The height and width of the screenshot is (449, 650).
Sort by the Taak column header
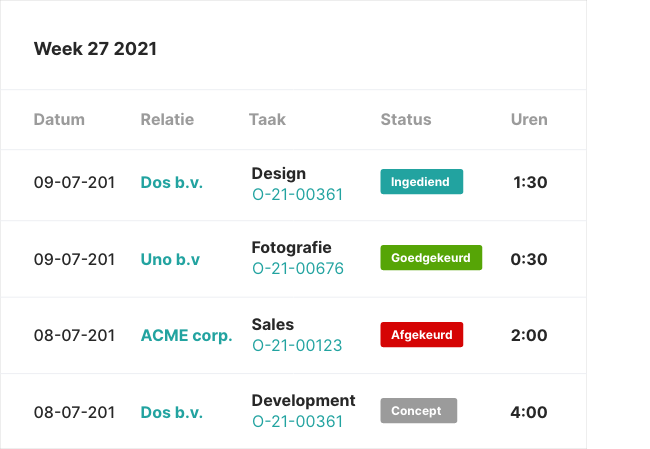click(267, 119)
